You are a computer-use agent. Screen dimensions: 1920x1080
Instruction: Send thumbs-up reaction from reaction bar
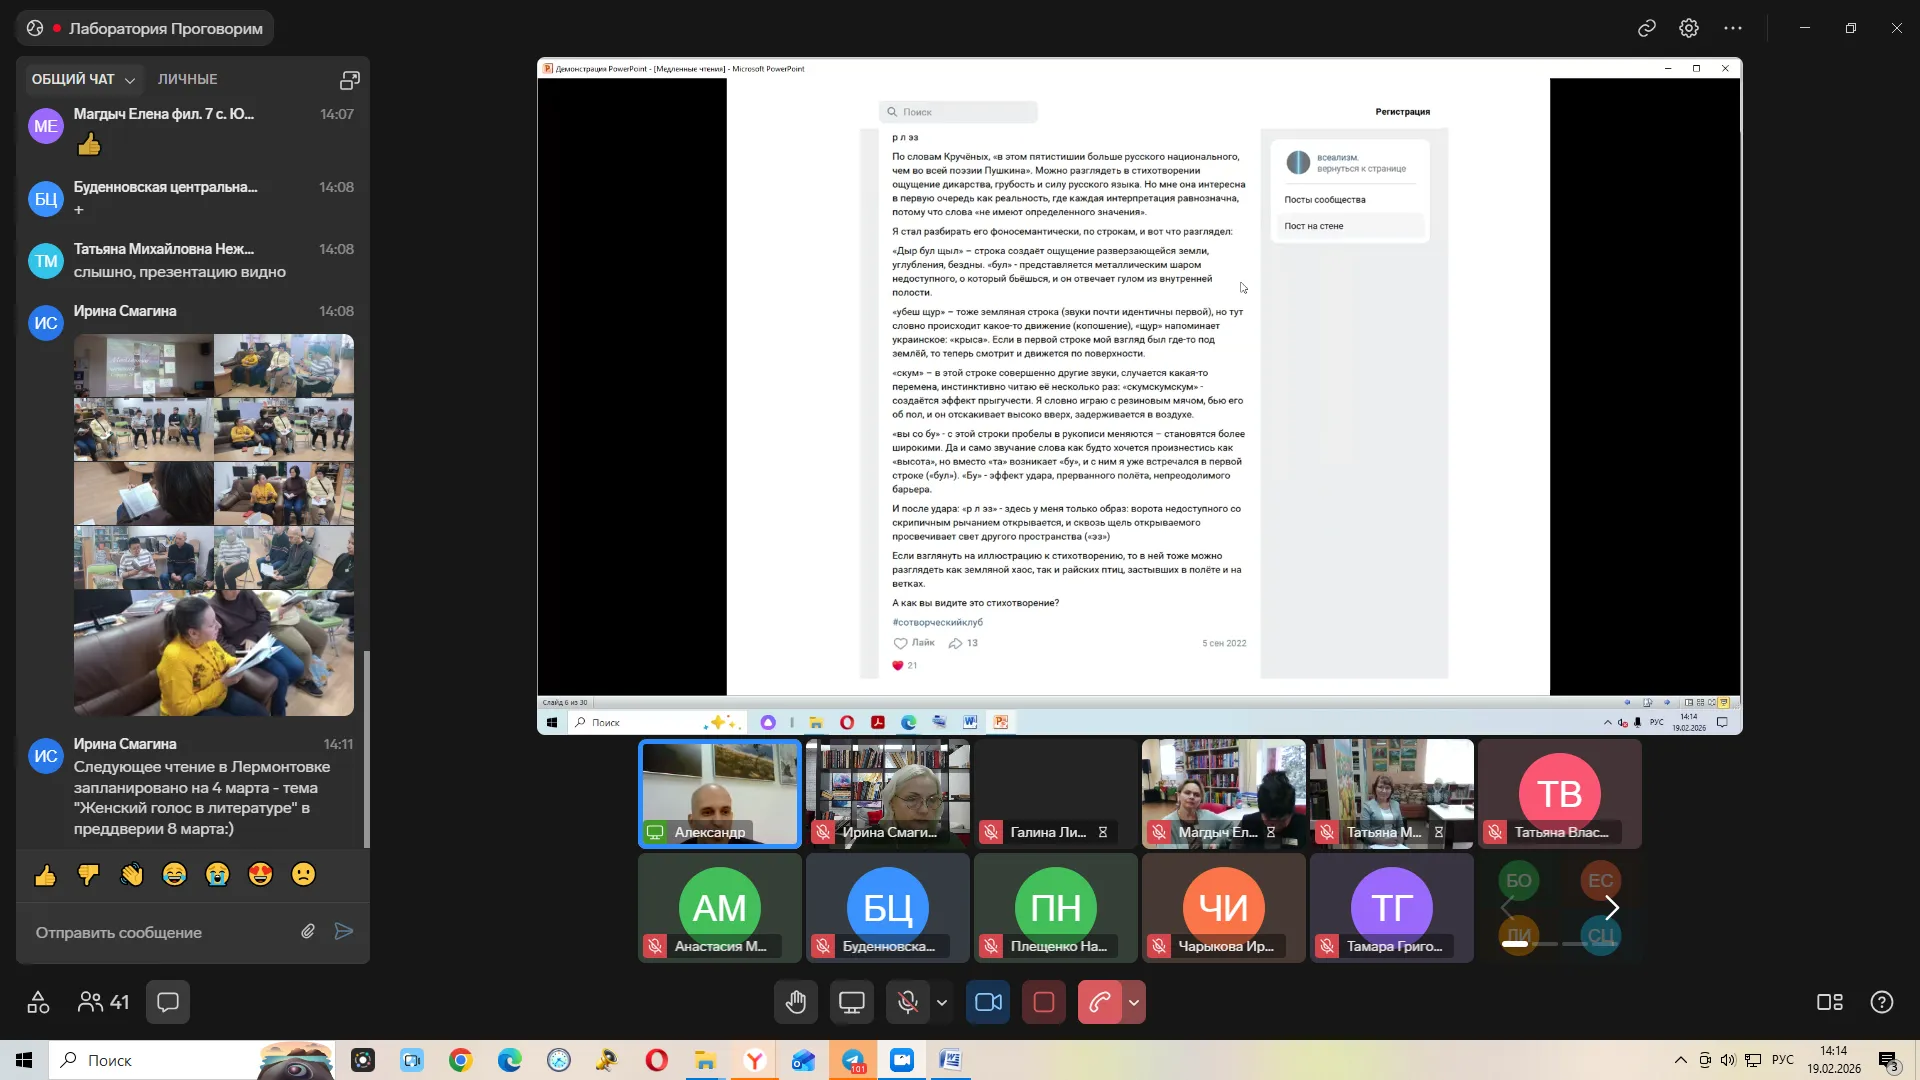(x=46, y=876)
